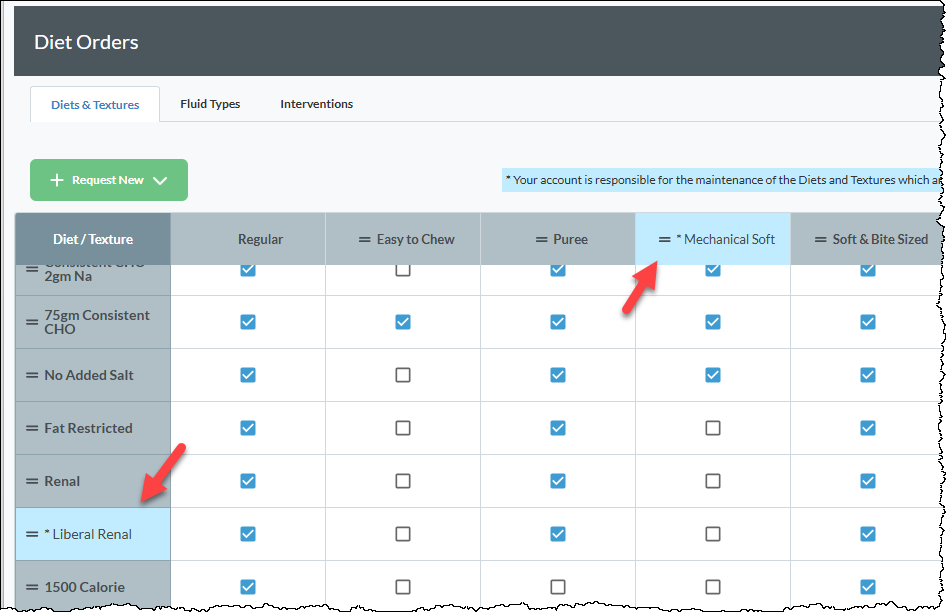Click the Mechanical Soft header text
The width and height of the screenshot is (946, 612).
pos(725,240)
